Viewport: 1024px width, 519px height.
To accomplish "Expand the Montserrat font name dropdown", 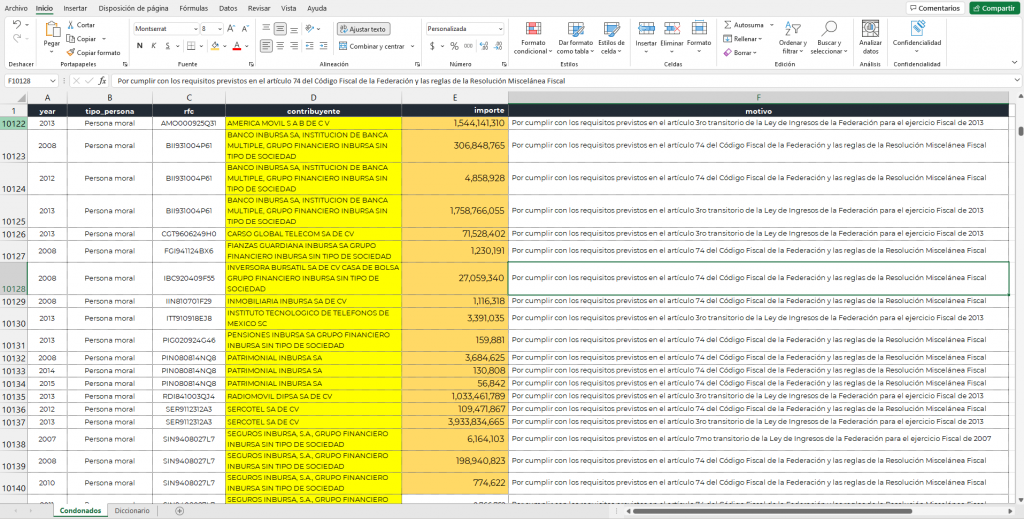I will point(195,29).
